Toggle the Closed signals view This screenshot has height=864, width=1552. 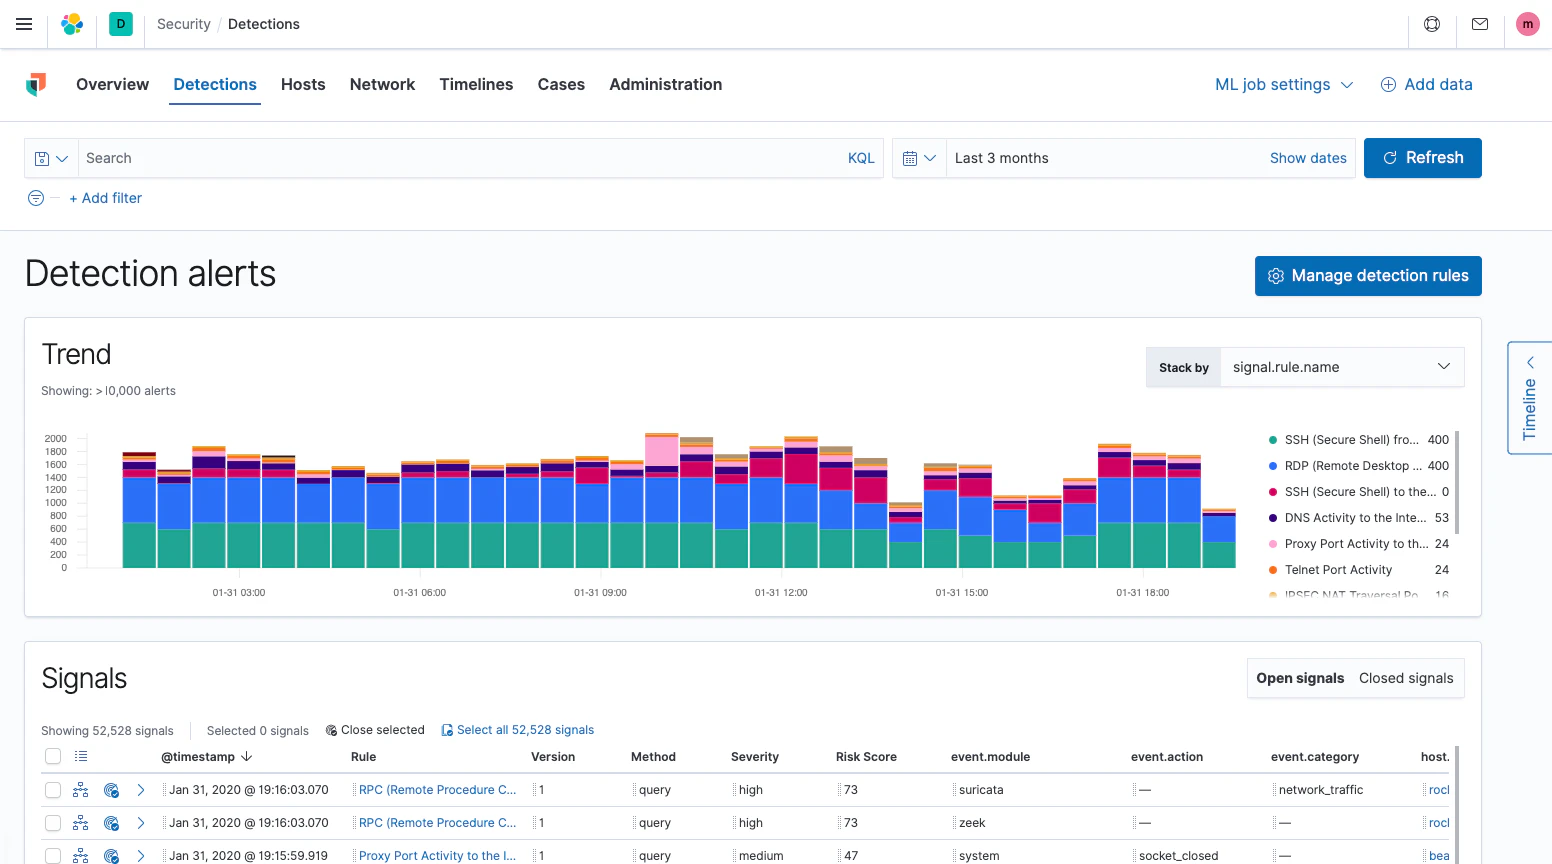tap(1406, 678)
